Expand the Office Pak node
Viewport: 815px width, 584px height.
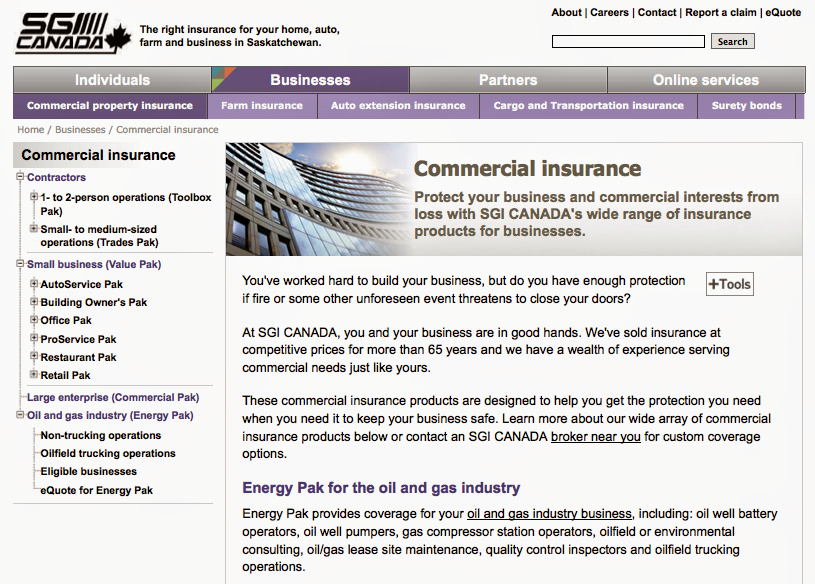click(x=34, y=320)
